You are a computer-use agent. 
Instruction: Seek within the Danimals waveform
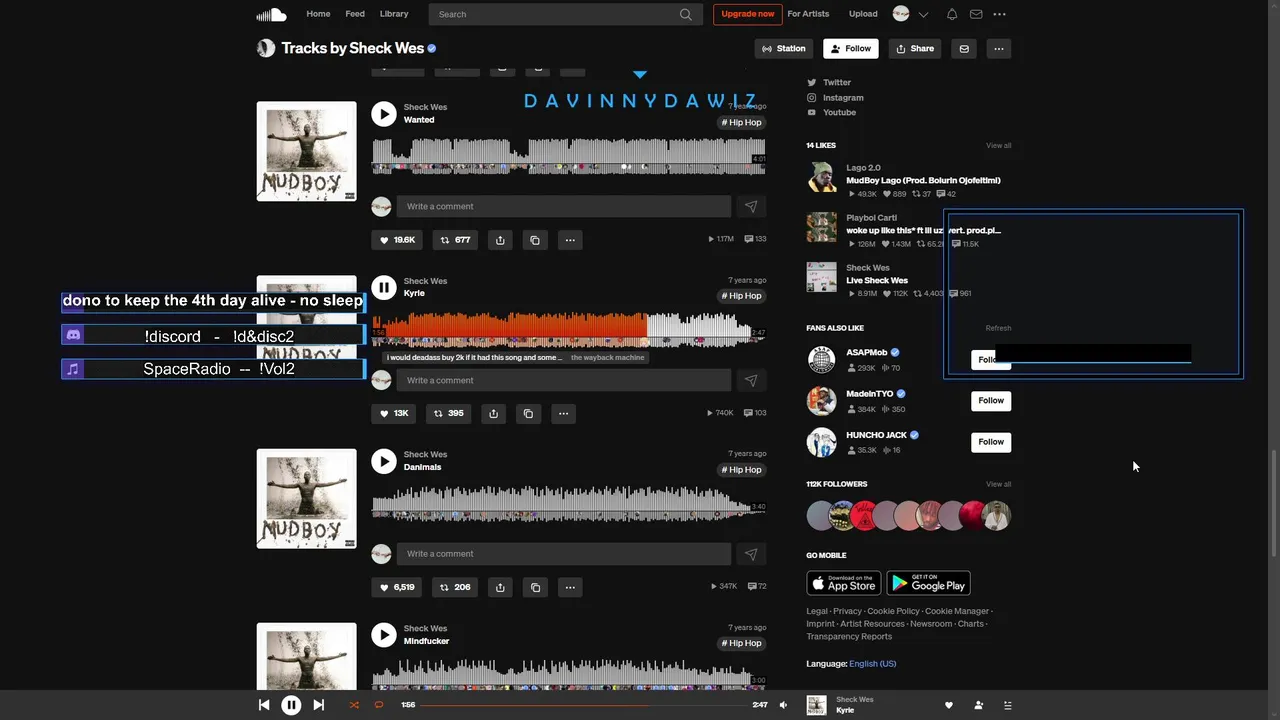[568, 503]
